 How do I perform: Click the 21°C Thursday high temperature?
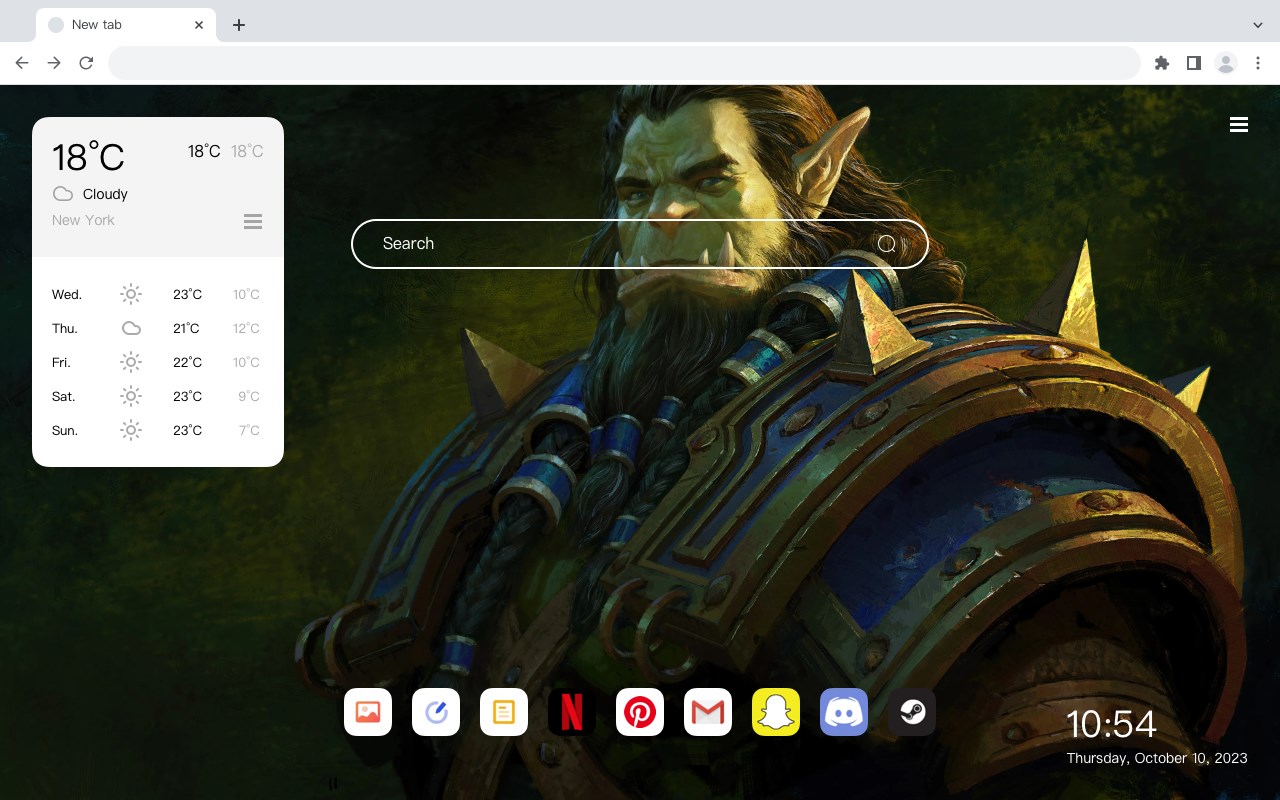tap(186, 328)
